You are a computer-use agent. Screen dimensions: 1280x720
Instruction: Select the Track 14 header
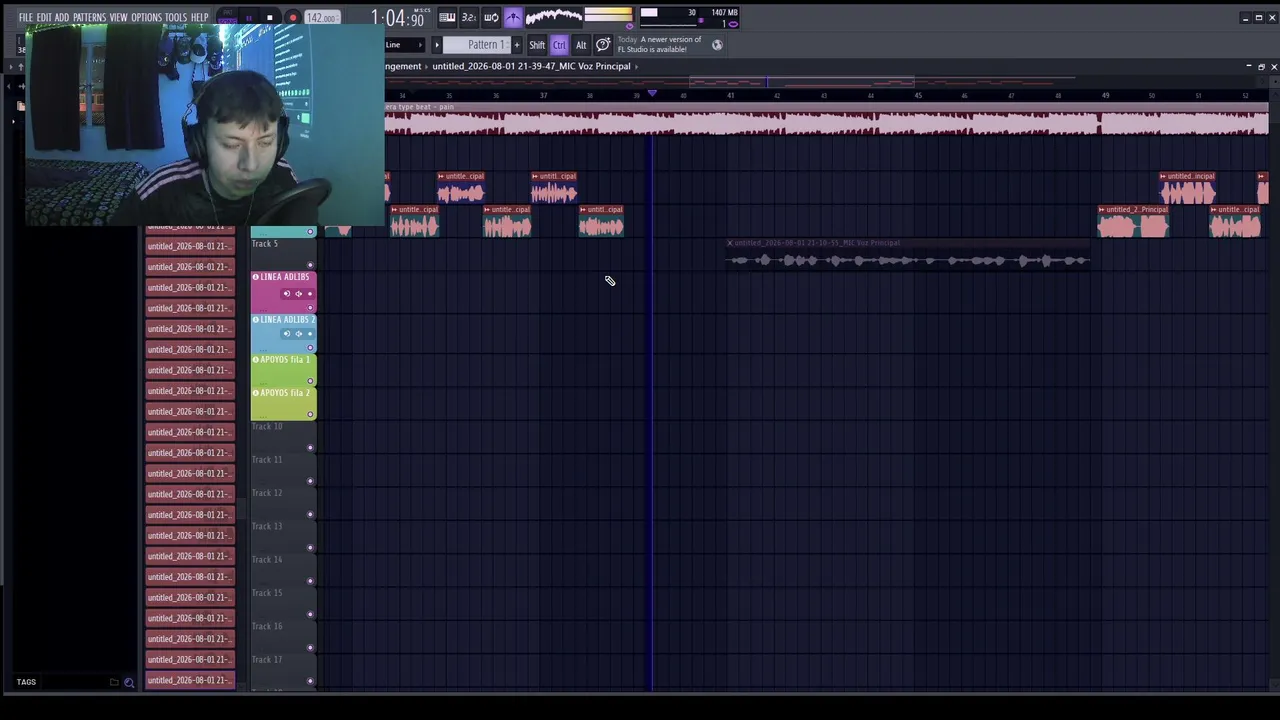pos(283,570)
